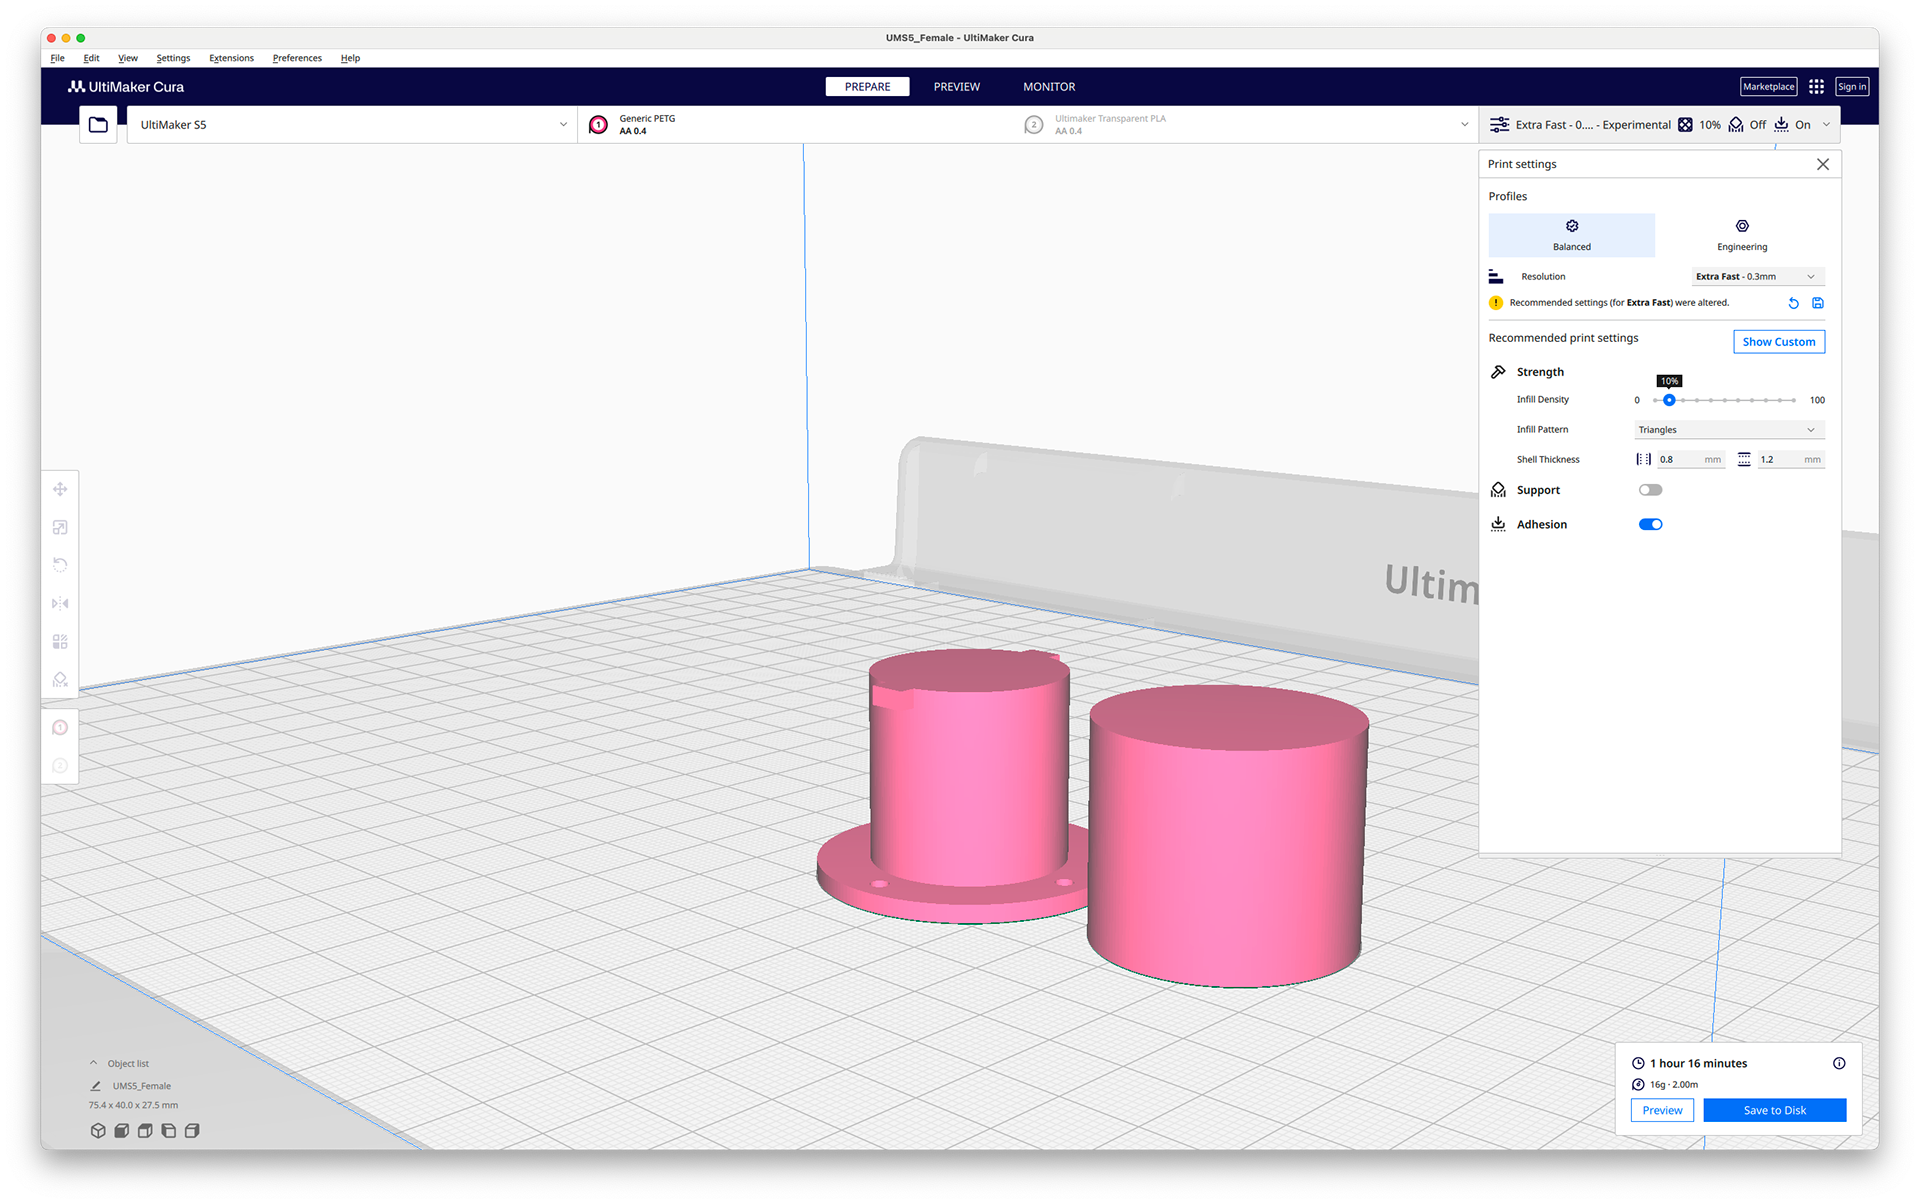Save altered settings to profile
This screenshot has height=1204, width=1920.
pyautogui.click(x=1818, y=303)
